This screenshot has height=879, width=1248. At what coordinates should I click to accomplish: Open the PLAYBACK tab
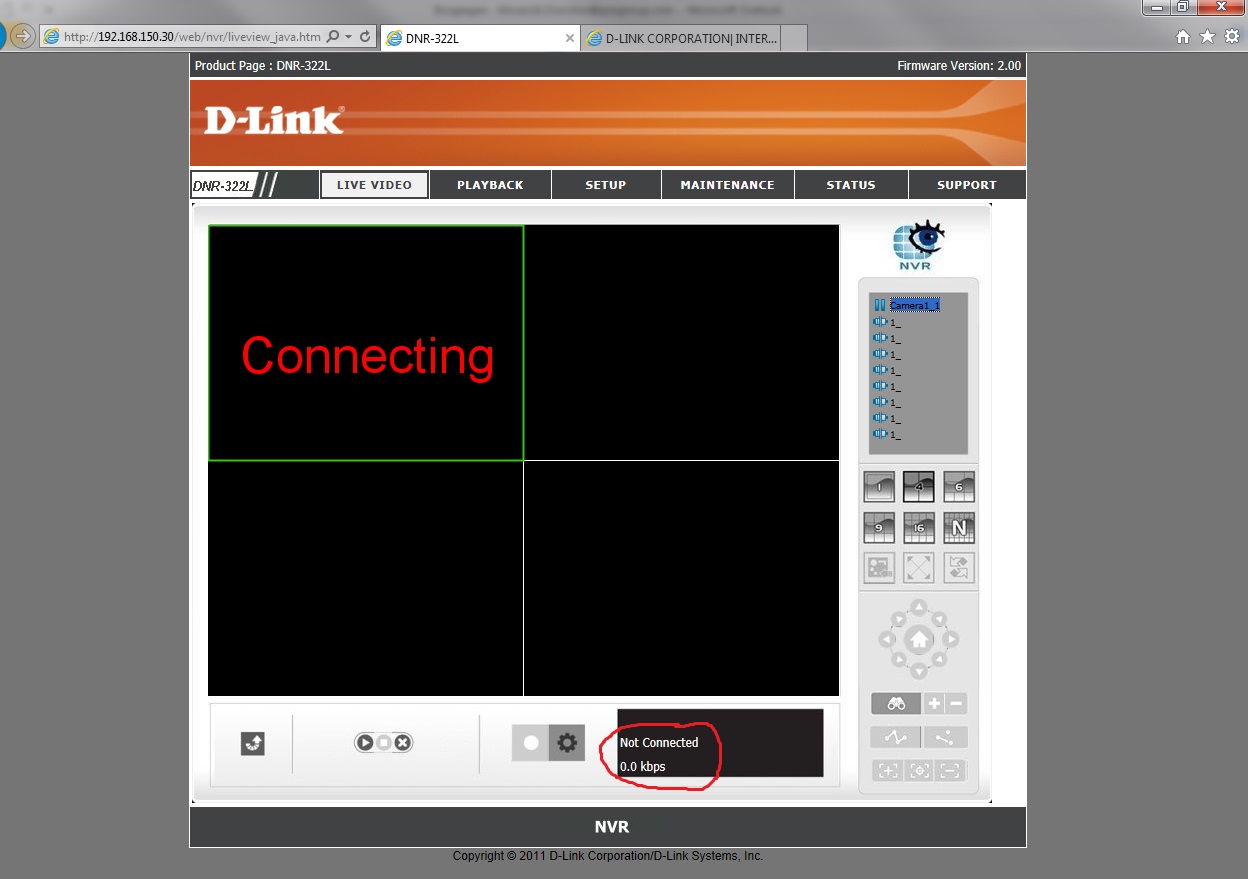coord(490,185)
